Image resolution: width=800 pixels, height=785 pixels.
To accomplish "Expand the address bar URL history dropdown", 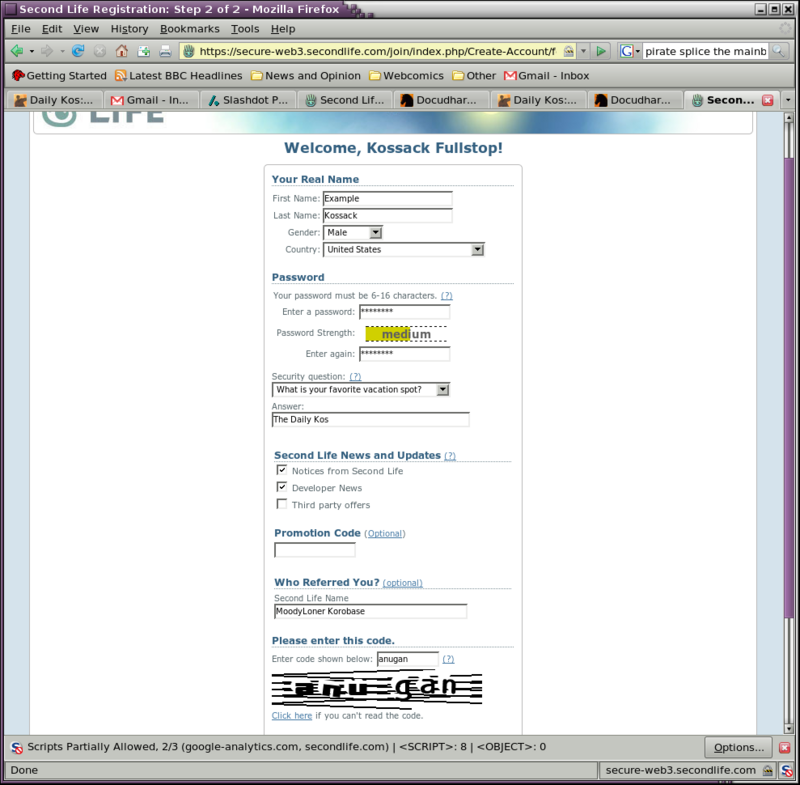I will 583,51.
